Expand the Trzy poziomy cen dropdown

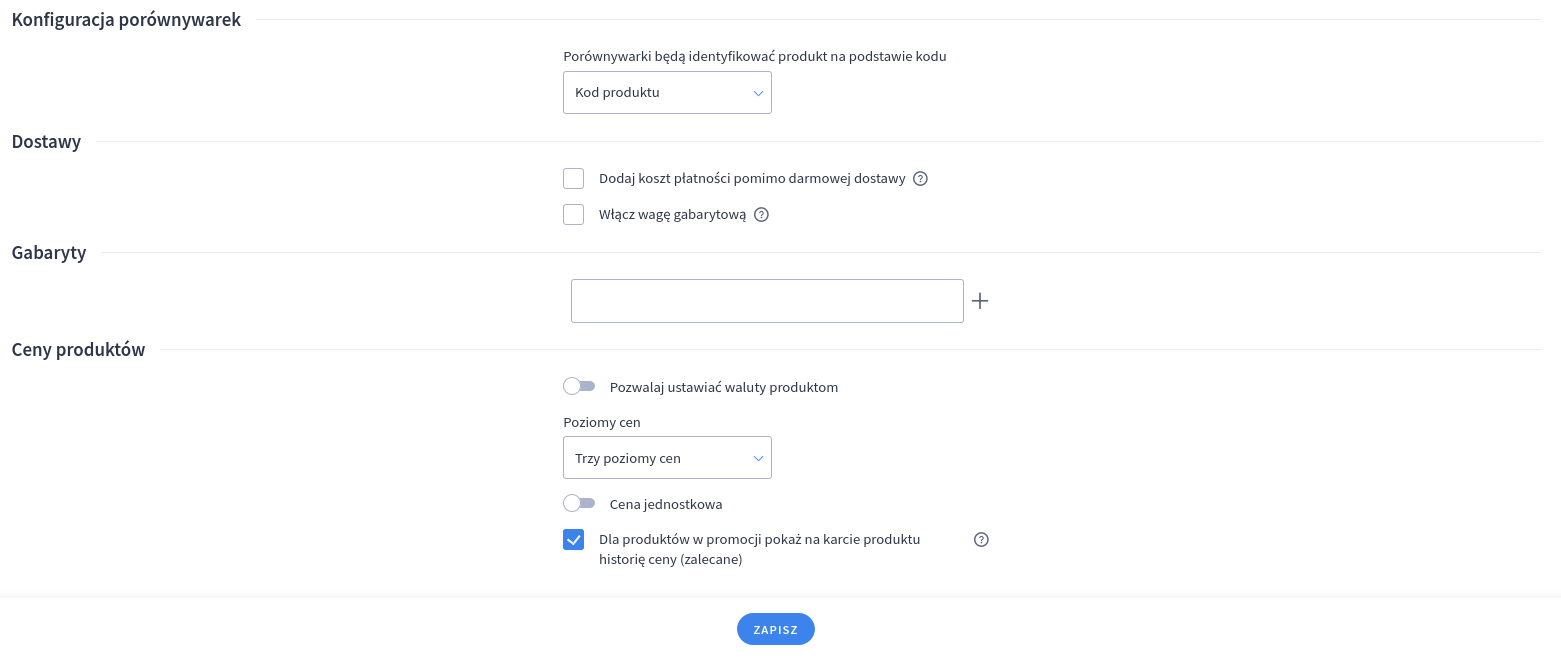tap(667, 458)
